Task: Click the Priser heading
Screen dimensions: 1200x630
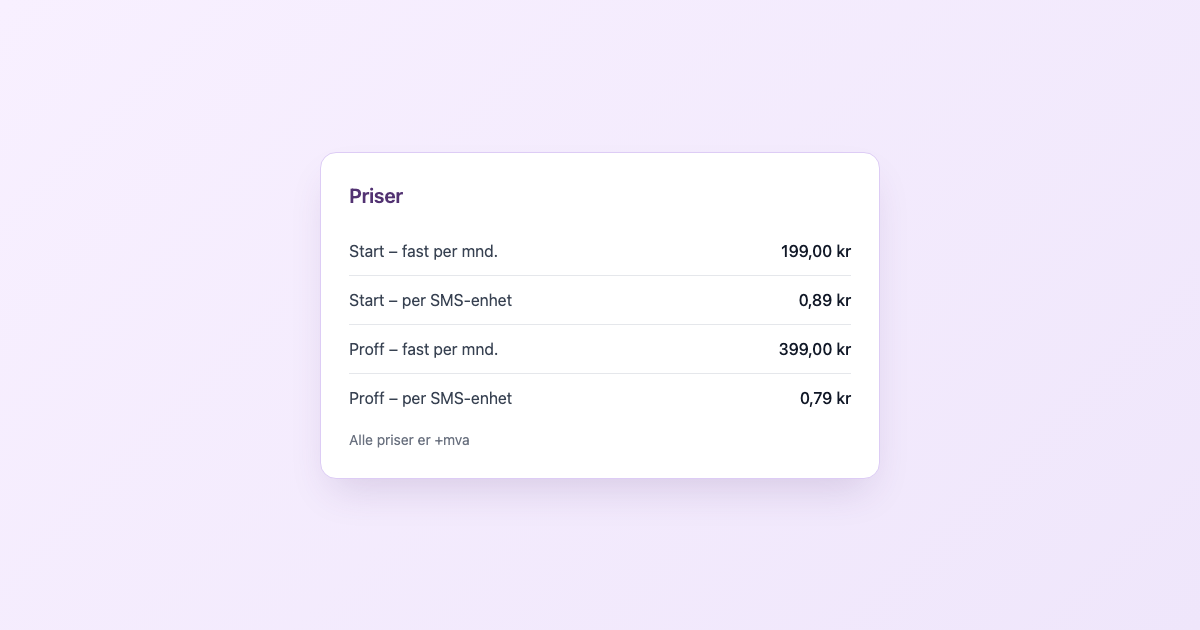Action: [376, 196]
